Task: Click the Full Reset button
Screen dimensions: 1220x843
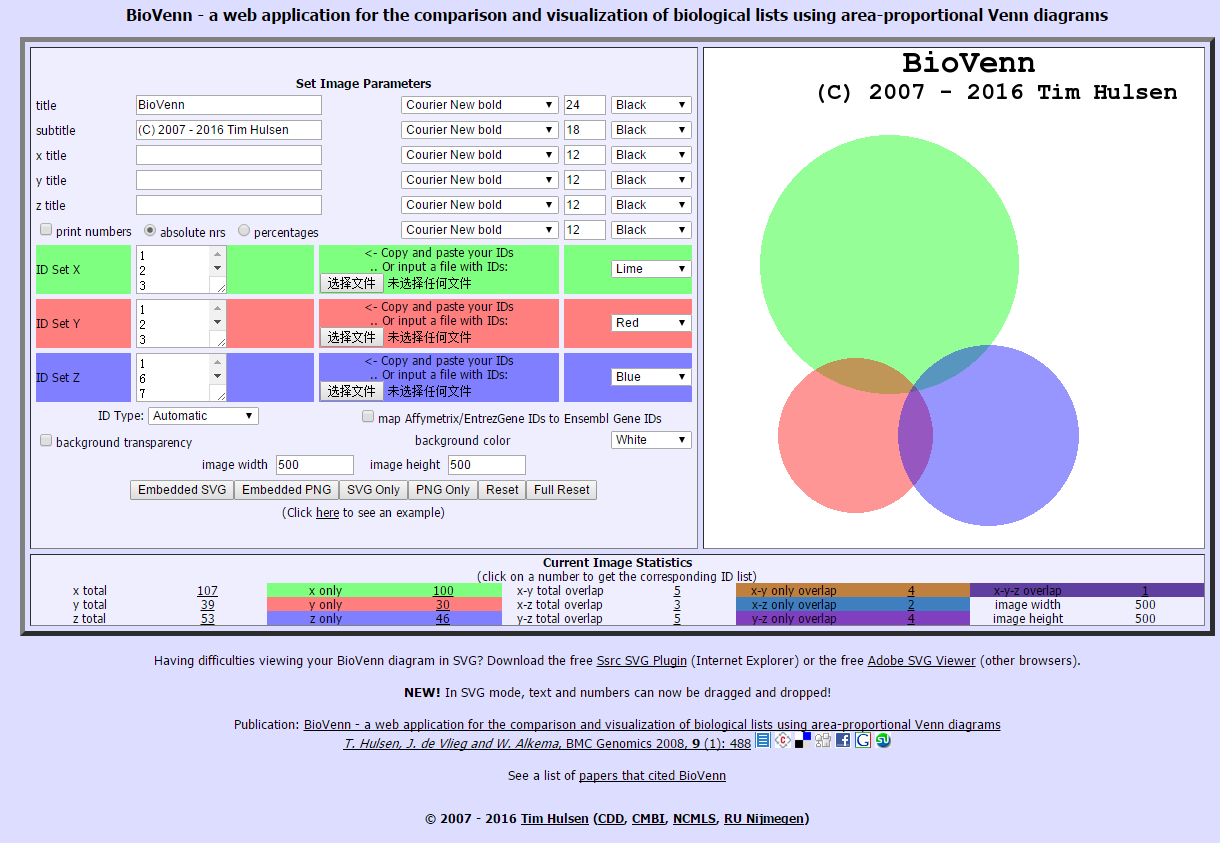Action: [561, 490]
